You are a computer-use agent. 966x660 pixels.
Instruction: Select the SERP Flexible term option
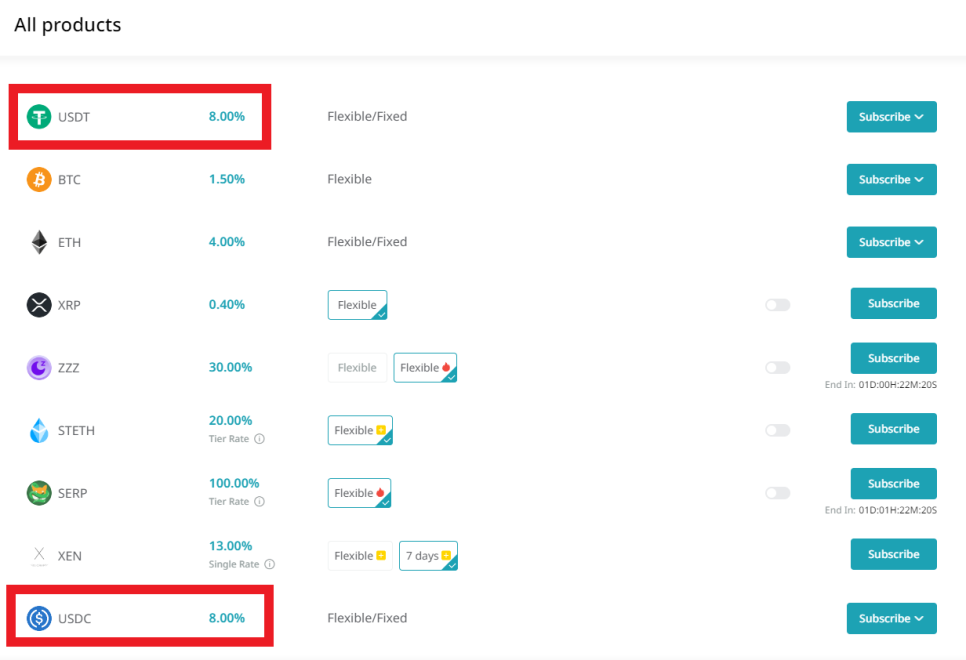pos(360,493)
